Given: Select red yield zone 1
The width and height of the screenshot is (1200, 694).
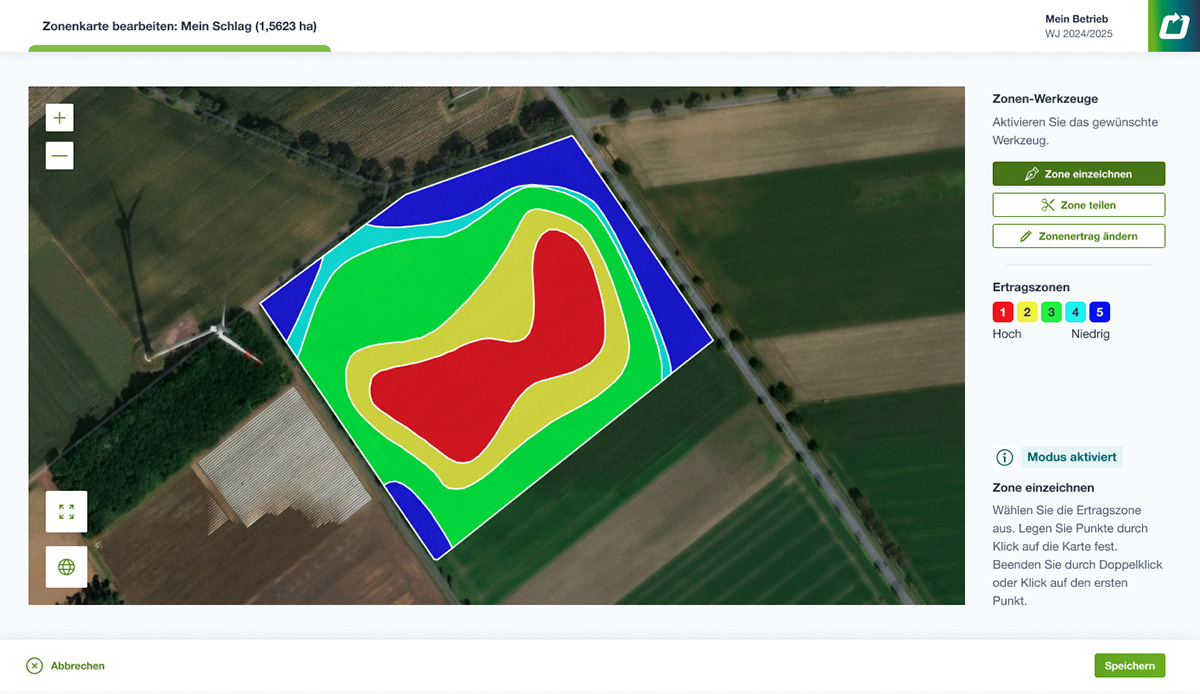Looking at the screenshot, I should coord(1003,312).
